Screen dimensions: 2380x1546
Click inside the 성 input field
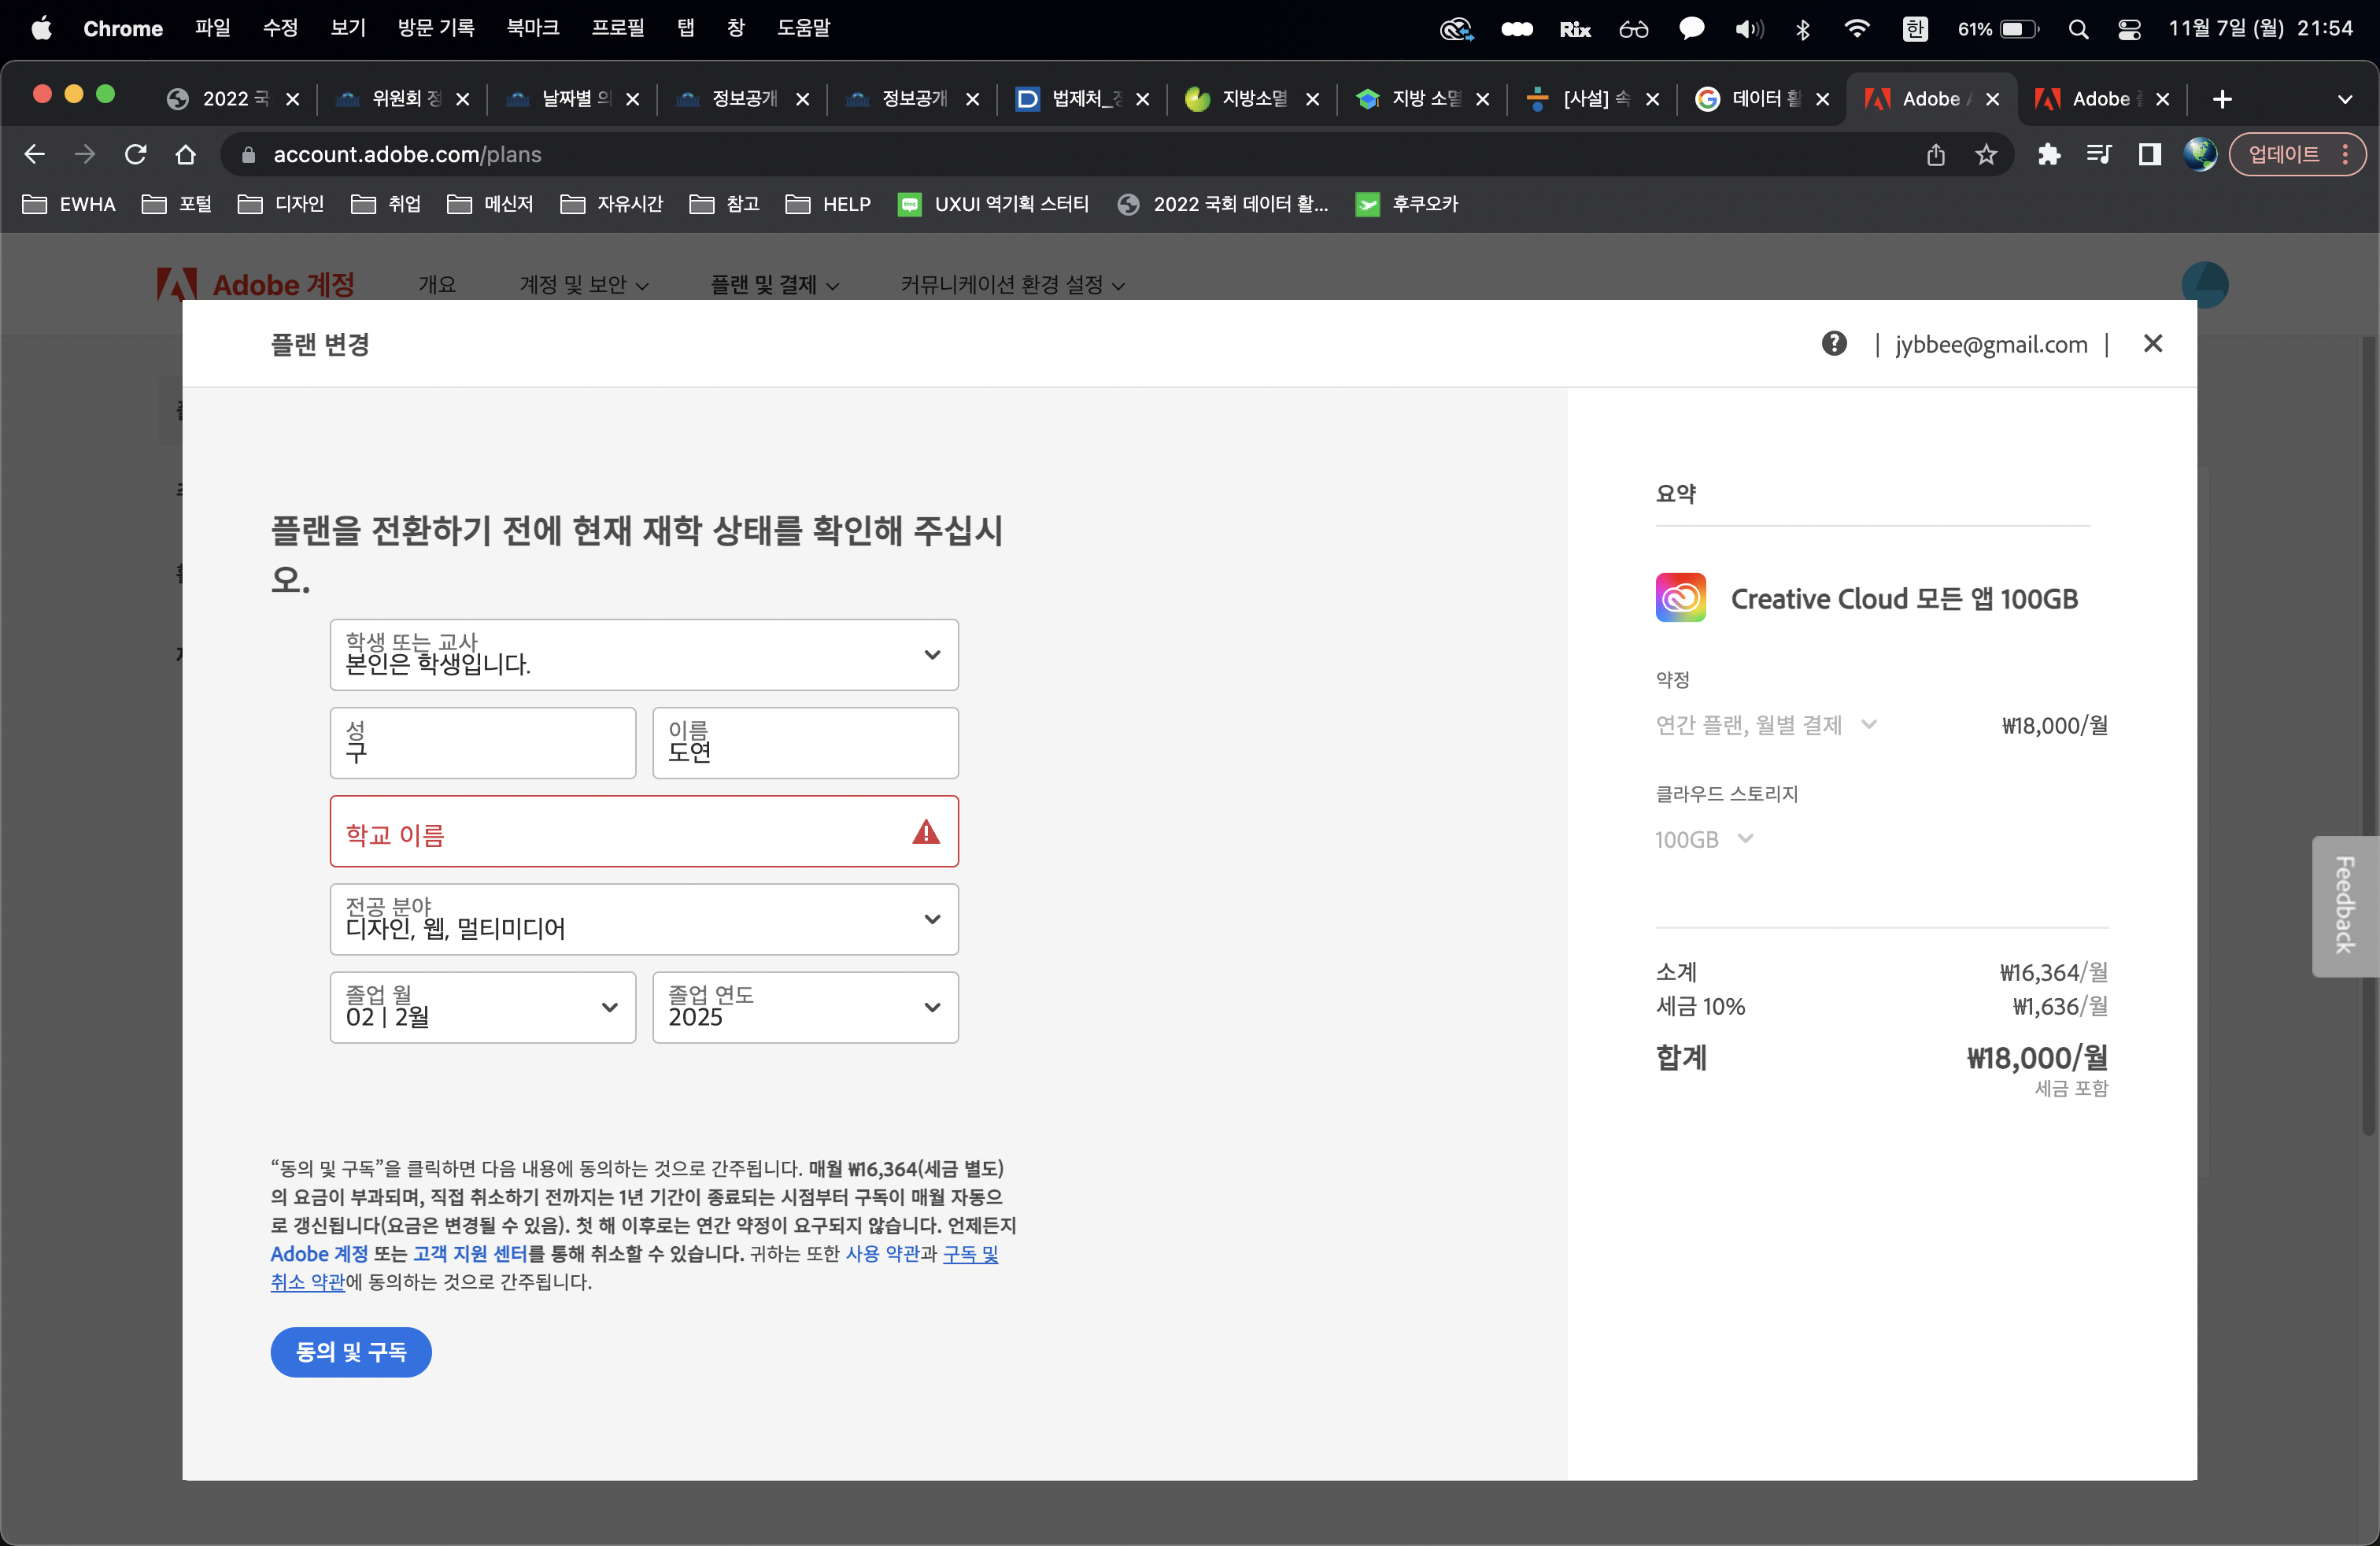pos(482,743)
